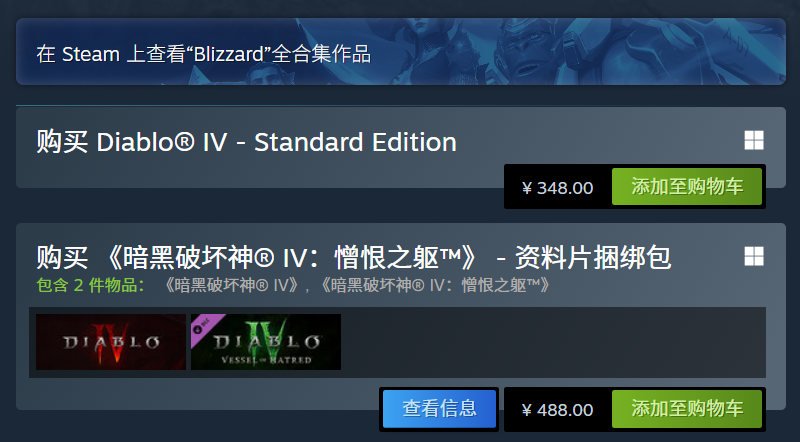Click the gorilla character artwork in the banner
The image size is (800, 442).
[531, 48]
